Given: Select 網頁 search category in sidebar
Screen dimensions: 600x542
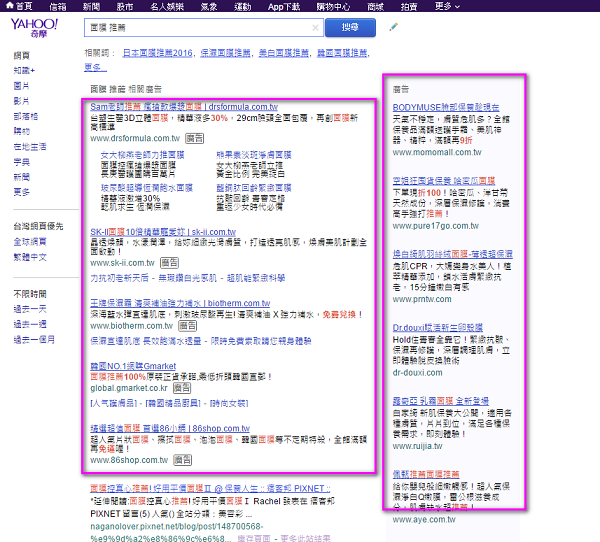Looking at the screenshot, I should pyautogui.click(x=21, y=56).
